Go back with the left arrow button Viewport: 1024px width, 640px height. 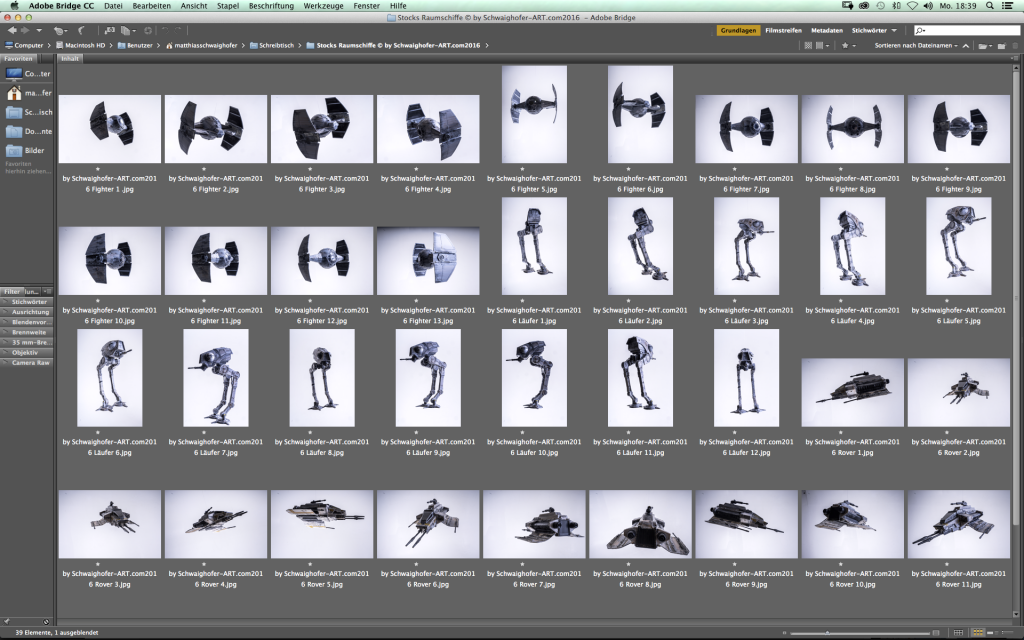pos(12,30)
